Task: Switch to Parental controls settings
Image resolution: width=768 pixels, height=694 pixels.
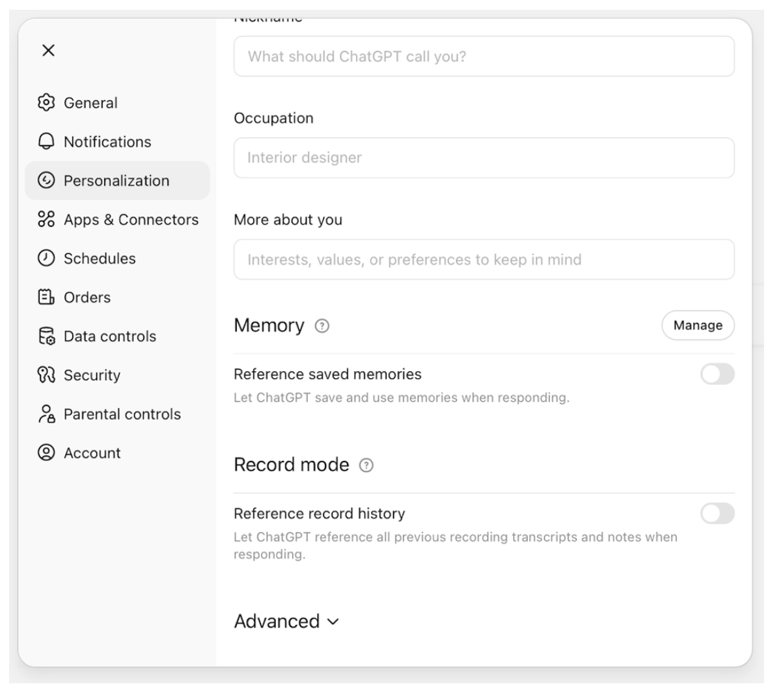Action: [118, 414]
